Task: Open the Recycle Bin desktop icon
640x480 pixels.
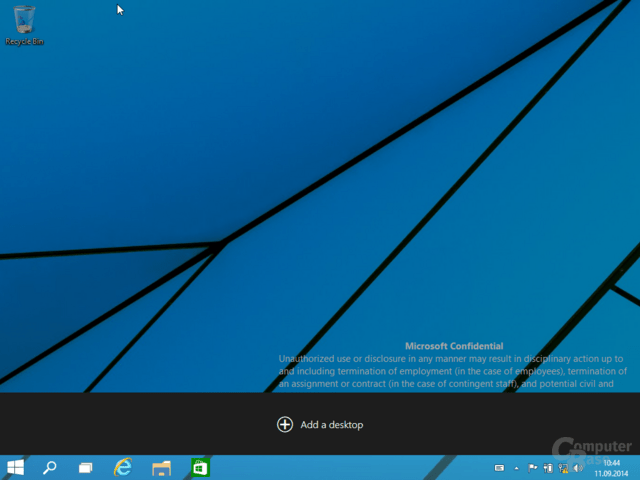Action: point(24,25)
